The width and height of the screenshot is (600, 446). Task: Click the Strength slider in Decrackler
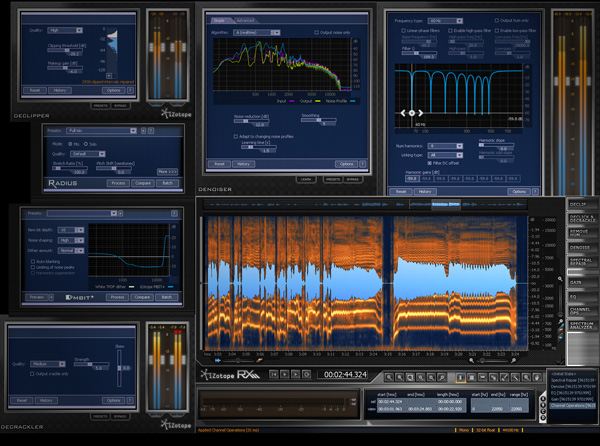tap(91, 364)
